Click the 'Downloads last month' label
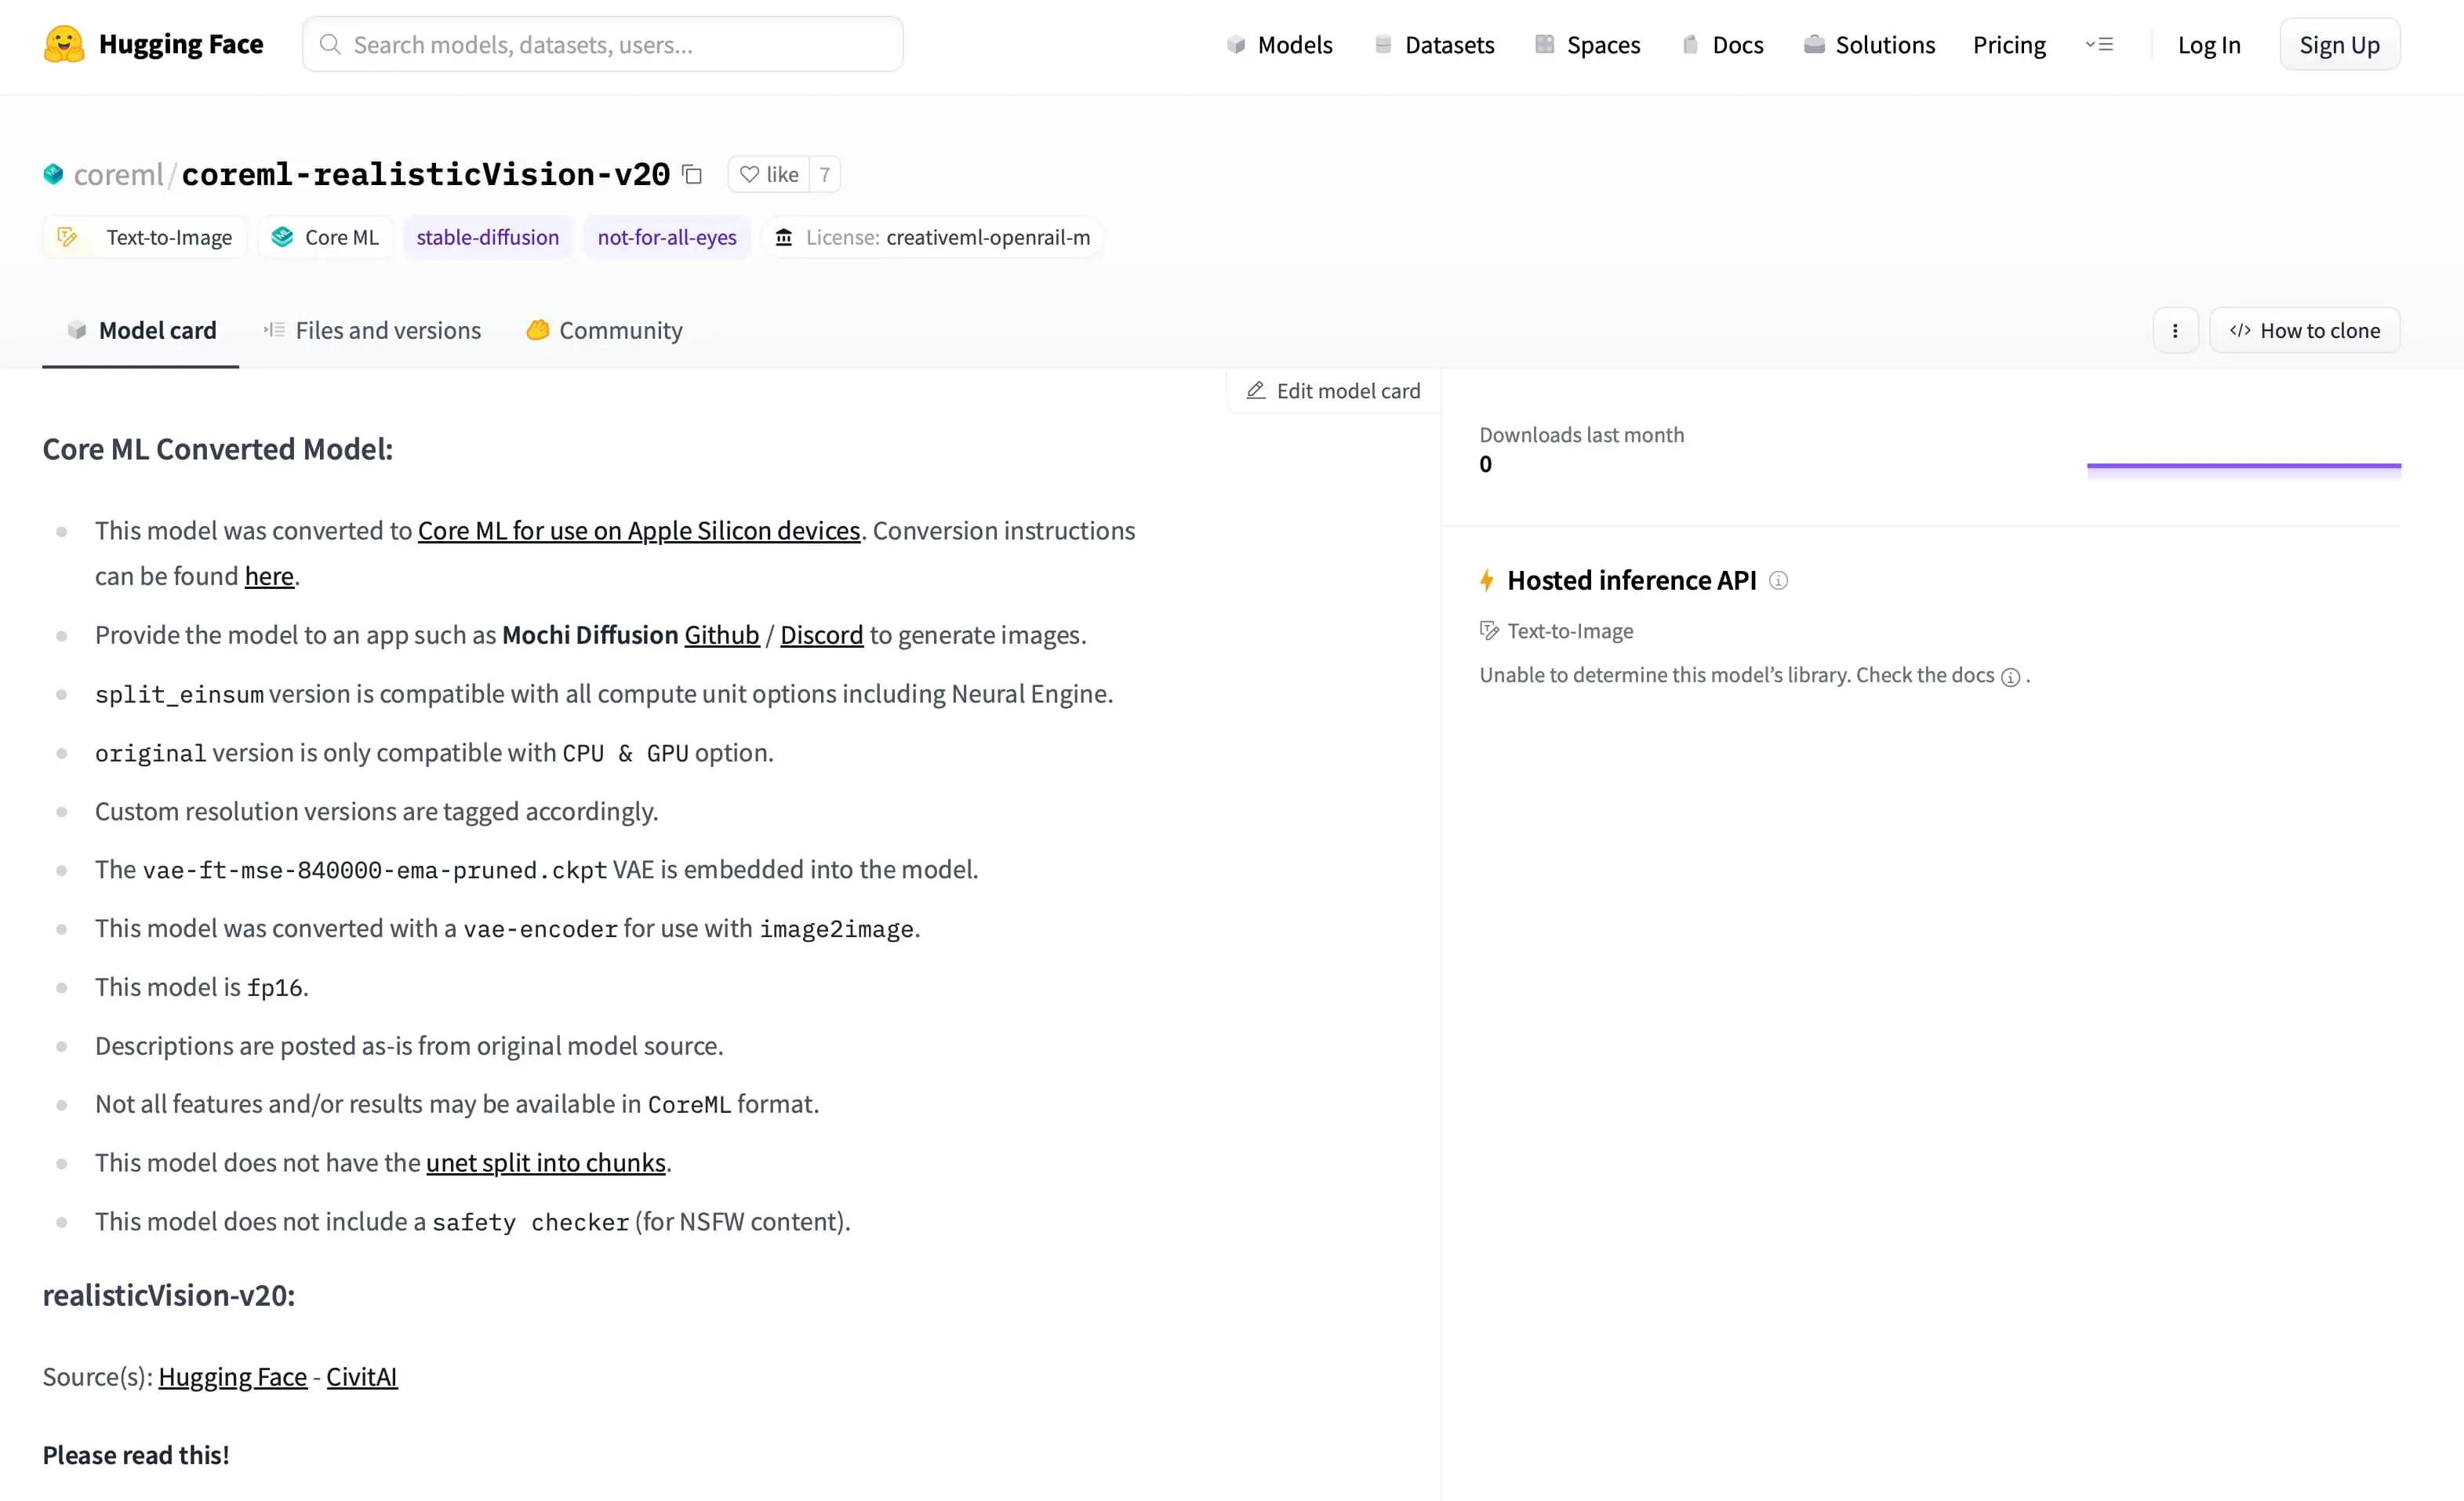Screen dimensions: 2464x1501 [1582, 435]
